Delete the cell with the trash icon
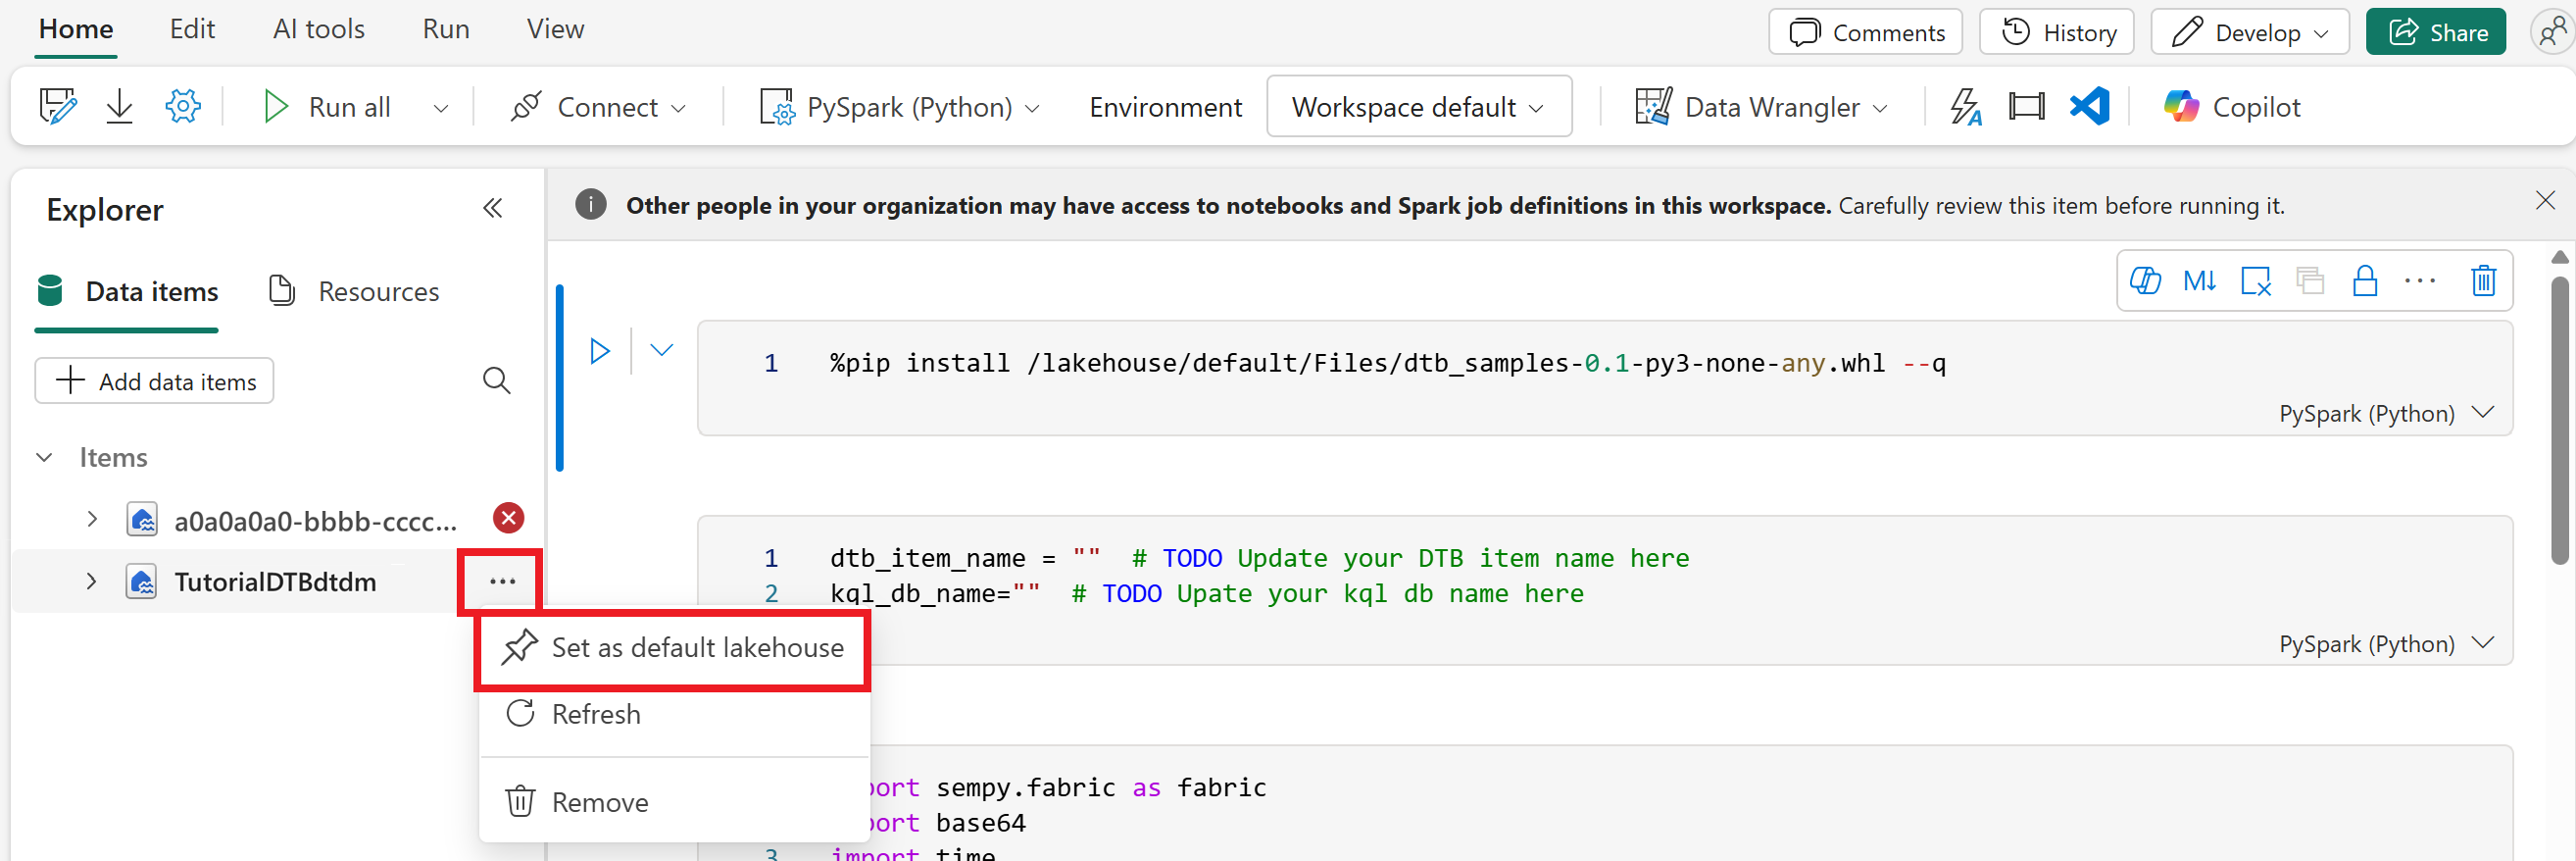 click(x=2484, y=281)
